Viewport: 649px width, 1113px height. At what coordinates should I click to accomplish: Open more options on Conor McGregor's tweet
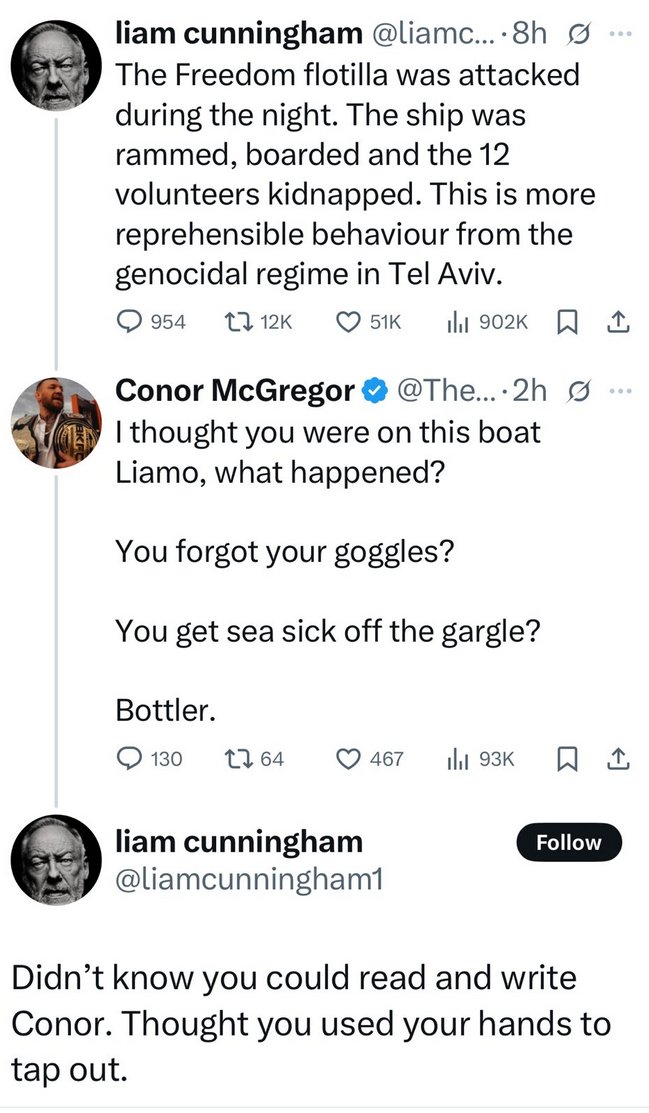[621, 390]
